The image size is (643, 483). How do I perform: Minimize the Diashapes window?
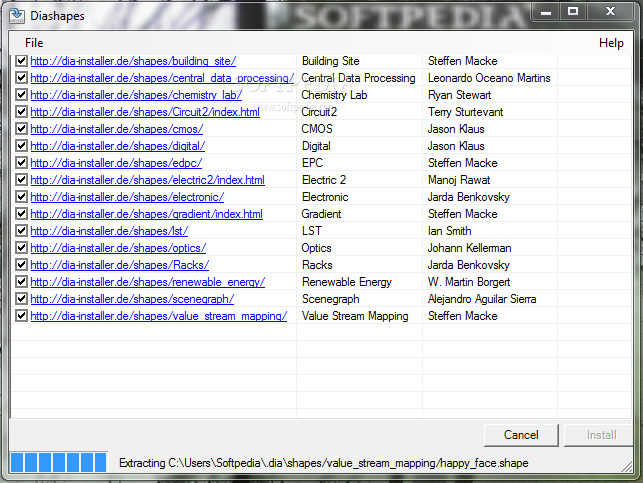pos(546,11)
